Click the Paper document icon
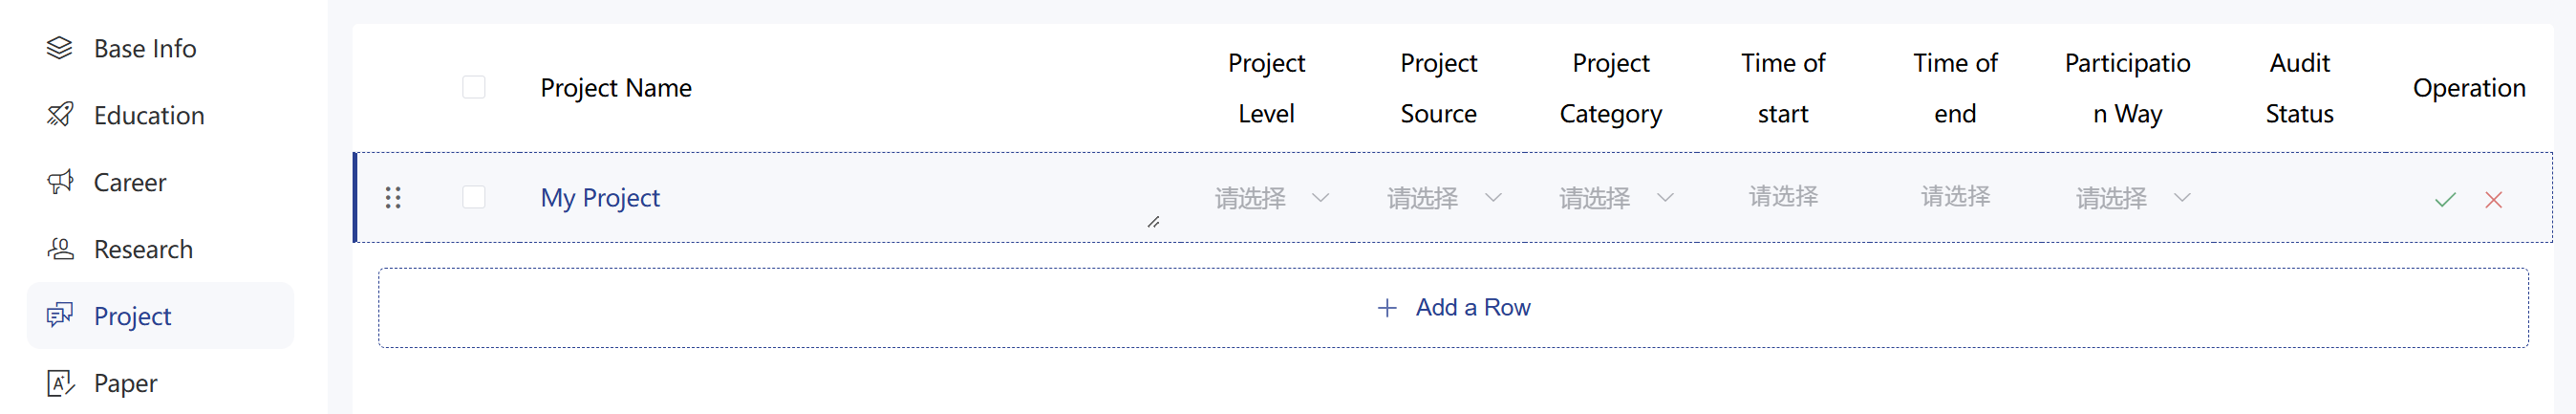 [60, 383]
